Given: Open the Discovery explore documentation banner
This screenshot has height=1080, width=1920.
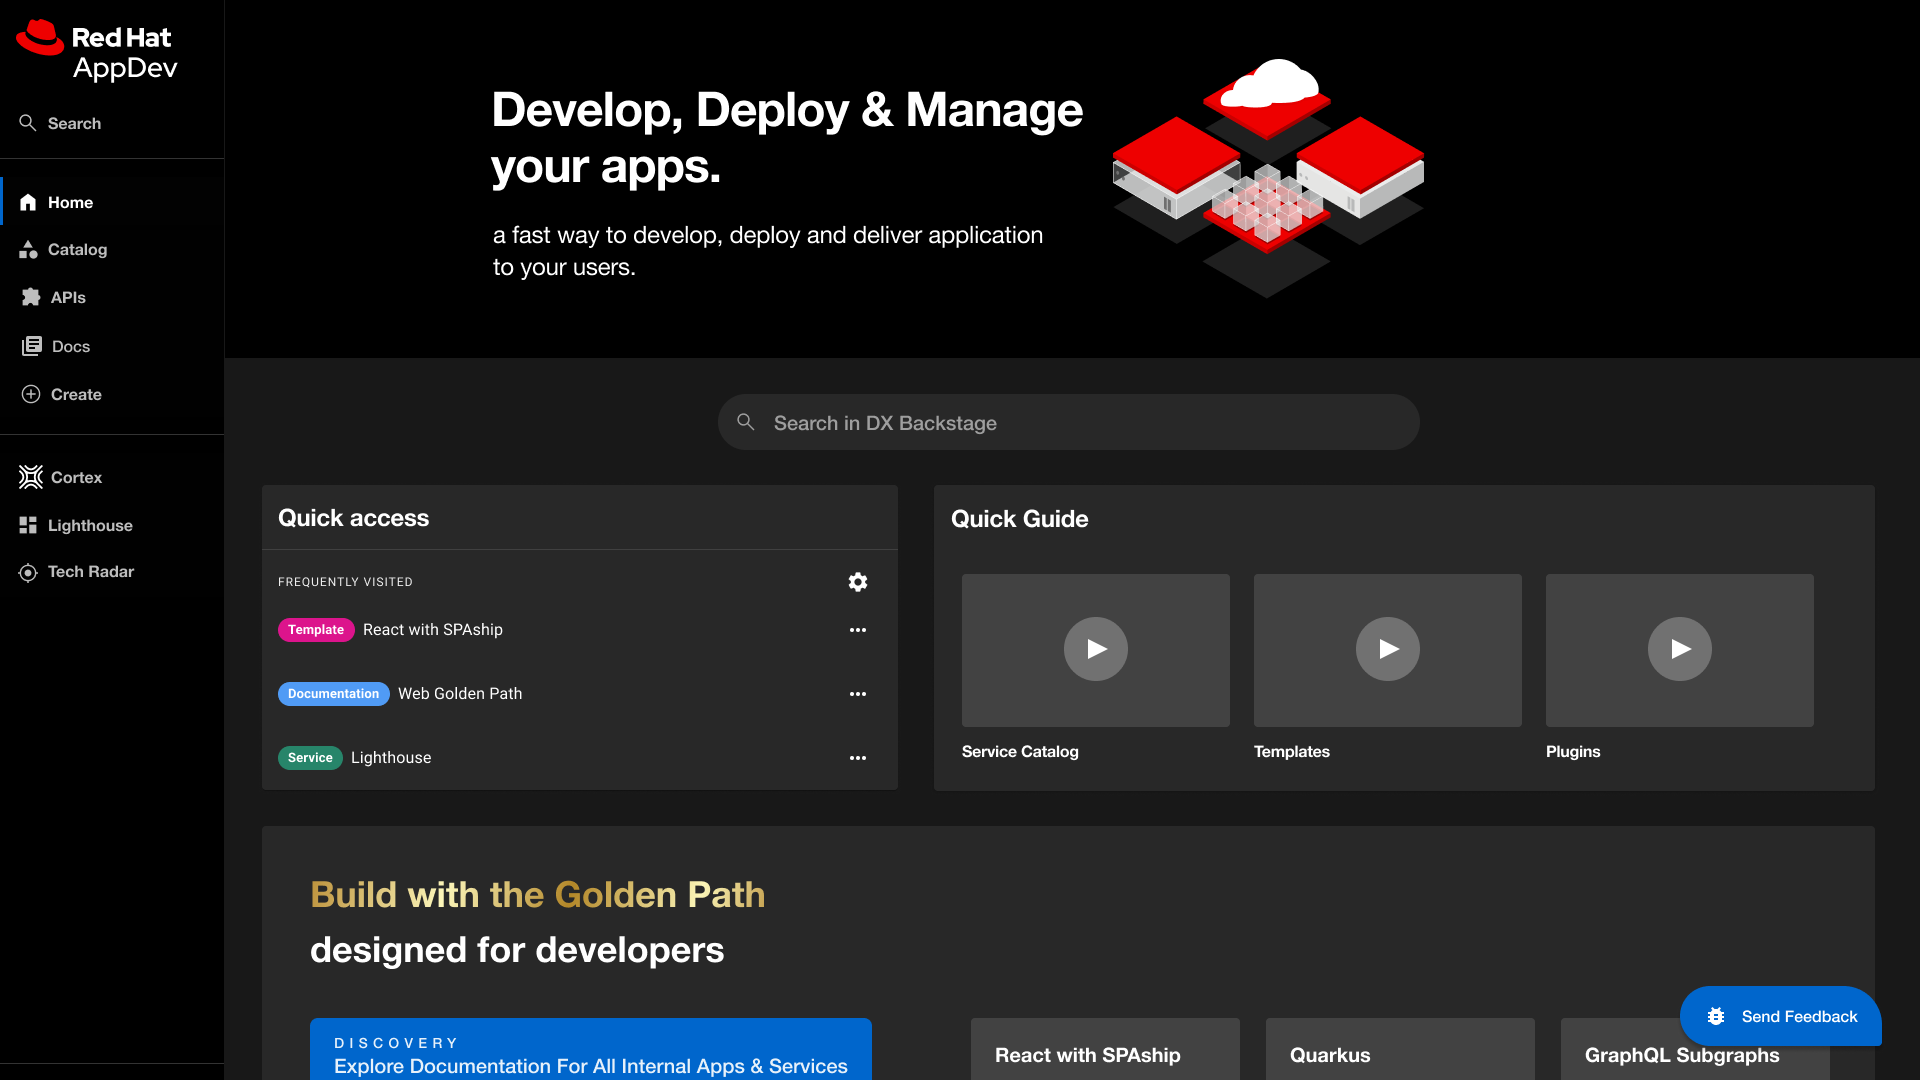Looking at the screenshot, I should [591, 1049].
